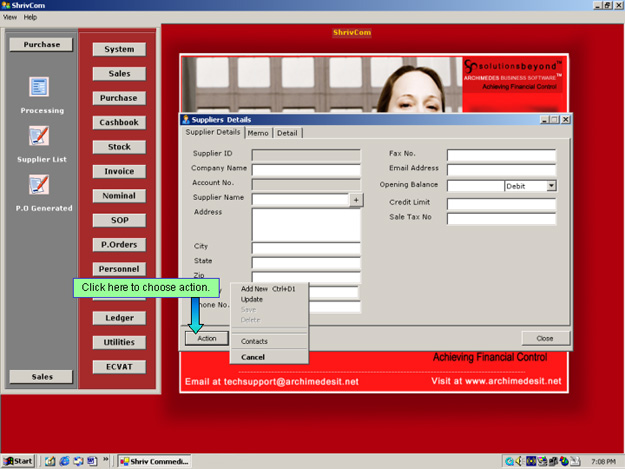Select the Supplier Details tab
Viewport: 625px width, 469px height.
(213, 132)
